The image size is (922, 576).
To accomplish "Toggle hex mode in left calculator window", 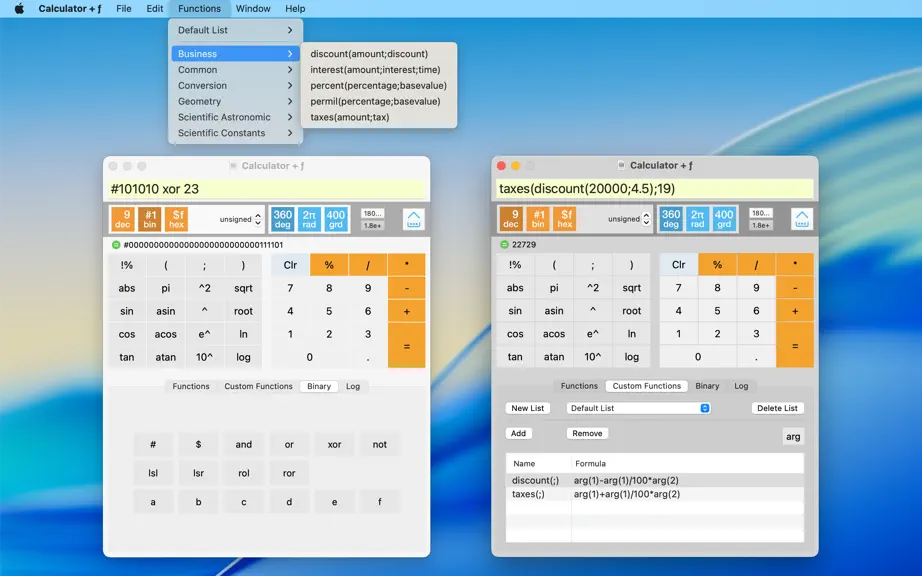I will 176,219.
